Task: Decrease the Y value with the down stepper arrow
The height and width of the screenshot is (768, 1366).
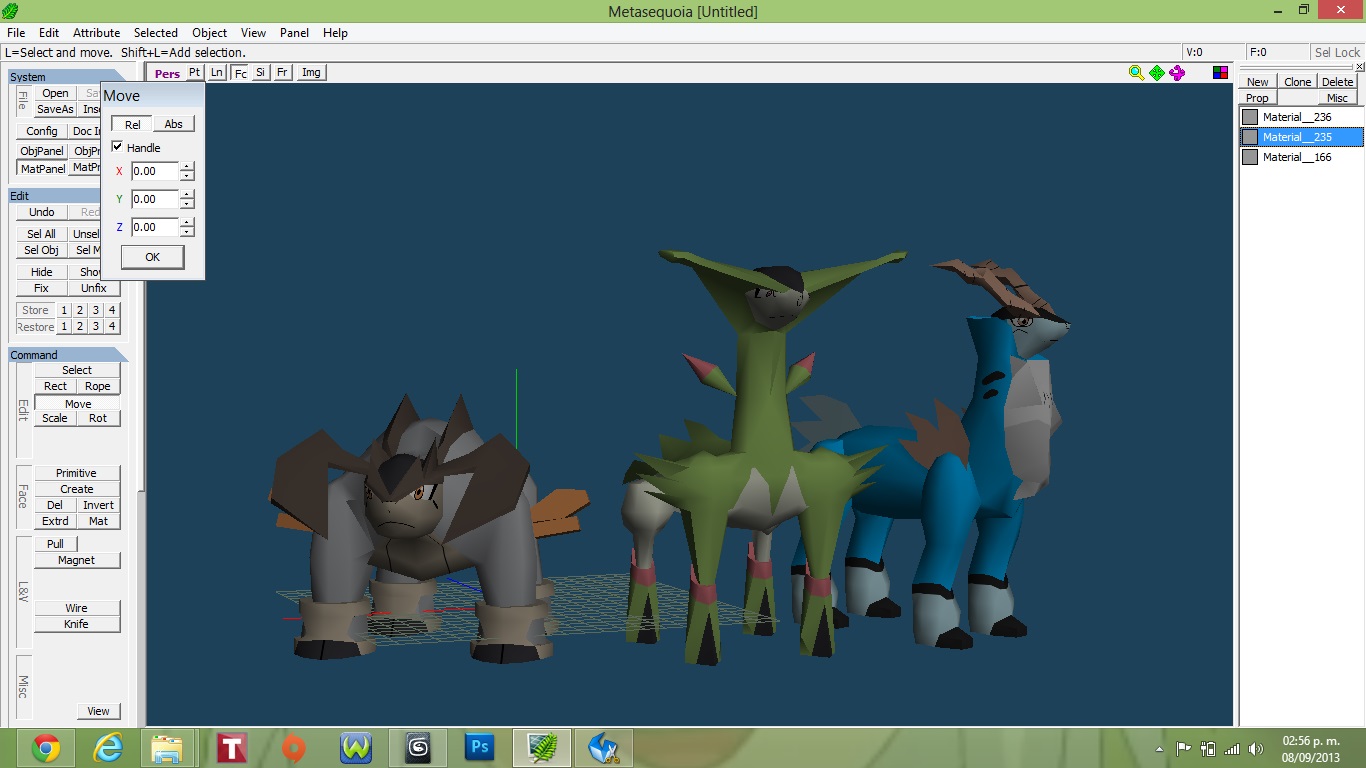Action: pyautogui.click(x=187, y=204)
